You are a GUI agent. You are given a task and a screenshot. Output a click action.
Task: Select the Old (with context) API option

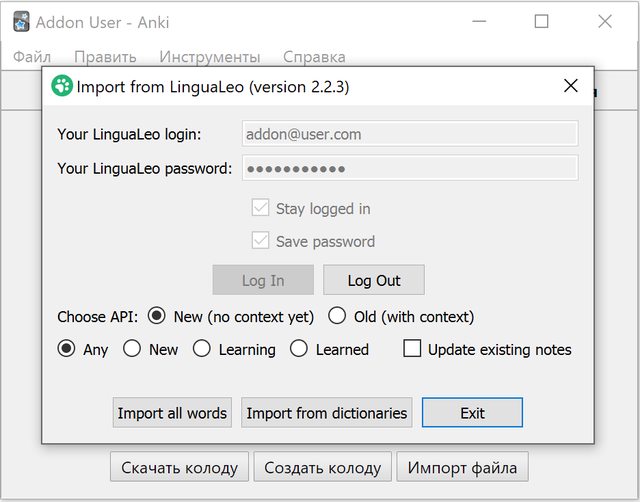pyautogui.click(x=337, y=316)
